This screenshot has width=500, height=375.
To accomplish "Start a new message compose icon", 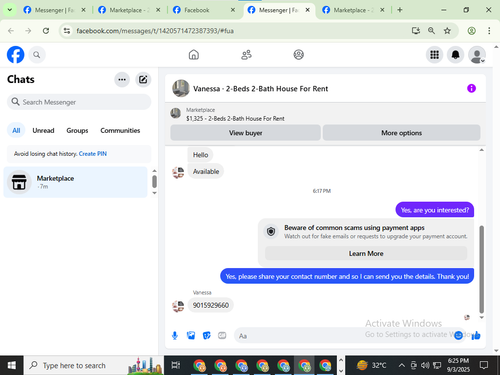I will coord(143,79).
